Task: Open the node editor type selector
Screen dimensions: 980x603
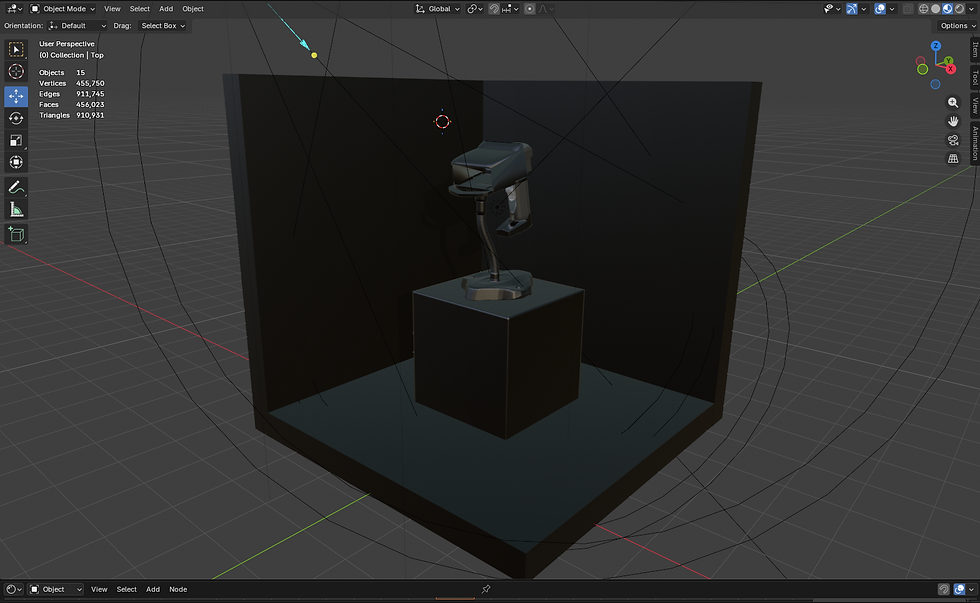Action: coord(13,589)
